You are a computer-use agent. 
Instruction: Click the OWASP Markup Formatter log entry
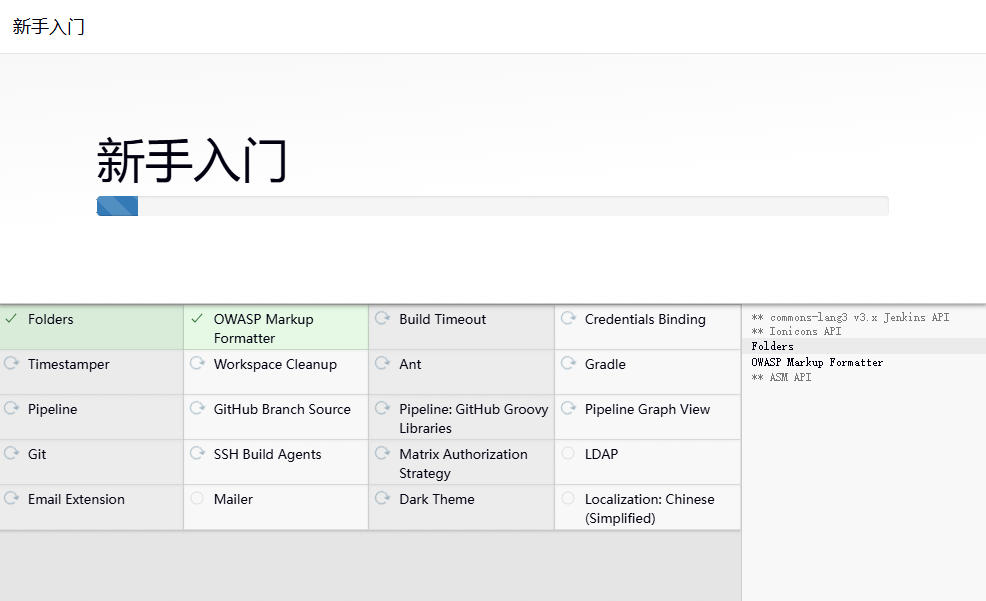(817, 362)
